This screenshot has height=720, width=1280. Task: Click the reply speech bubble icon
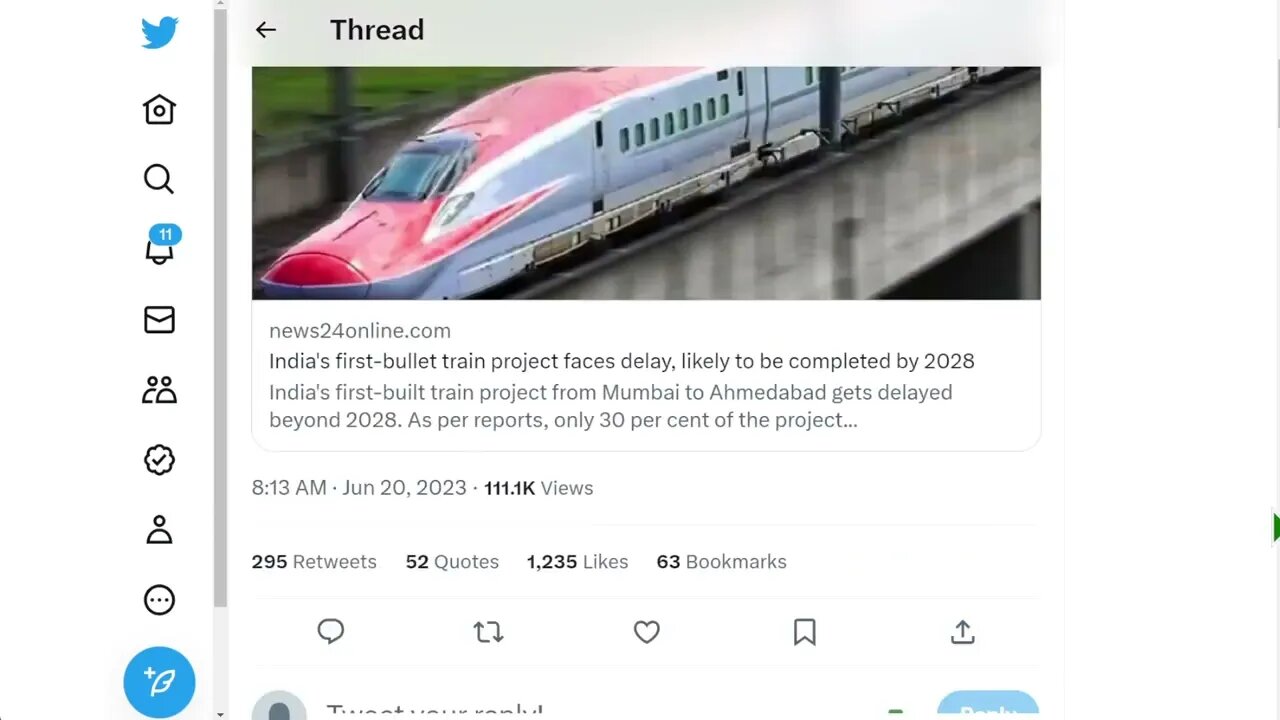click(331, 632)
